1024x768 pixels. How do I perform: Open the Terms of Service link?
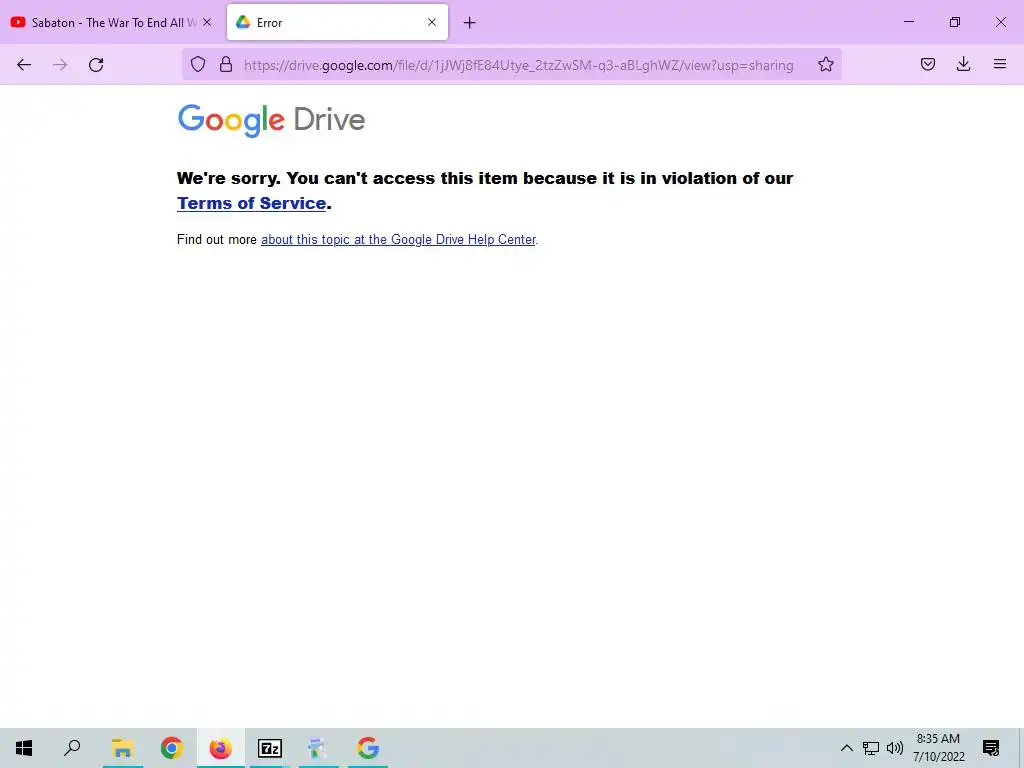[251, 203]
